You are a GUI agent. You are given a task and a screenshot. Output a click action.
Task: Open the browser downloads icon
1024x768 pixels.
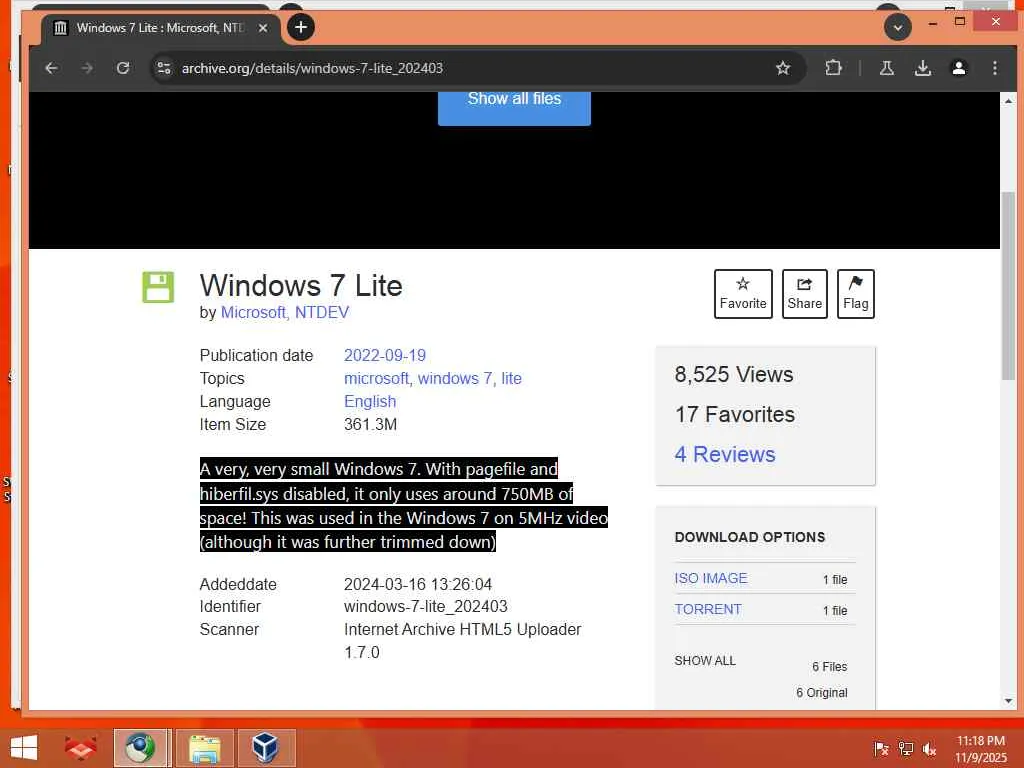pyautogui.click(x=923, y=68)
